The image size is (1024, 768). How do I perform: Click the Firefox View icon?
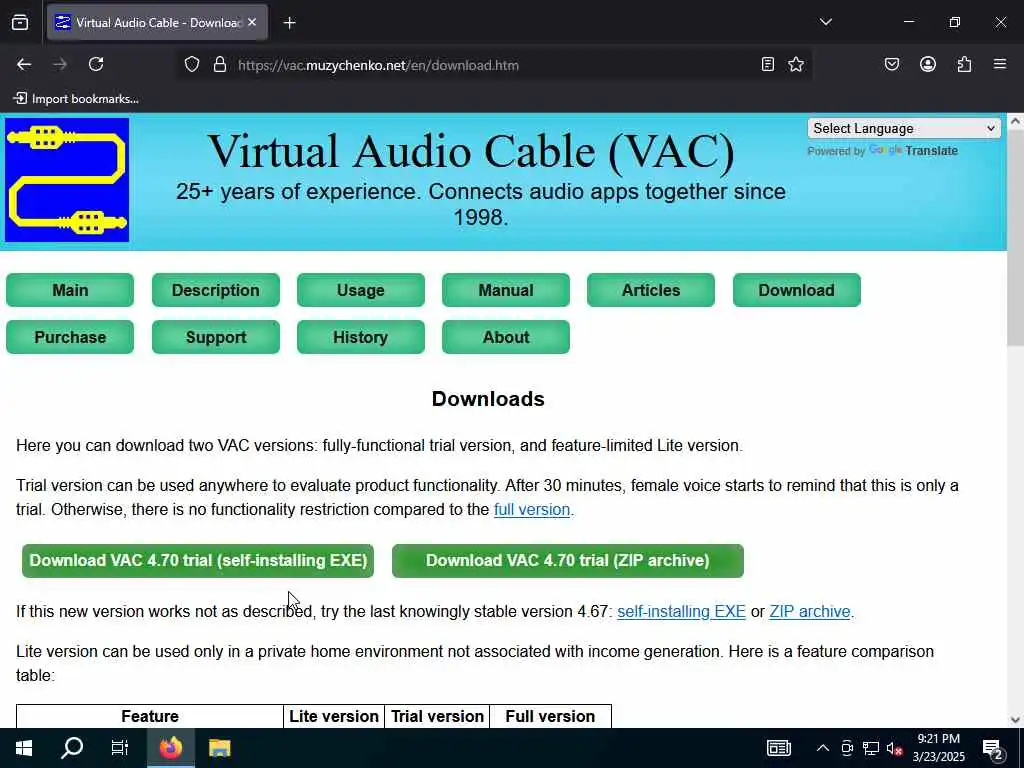tap(20, 23)
